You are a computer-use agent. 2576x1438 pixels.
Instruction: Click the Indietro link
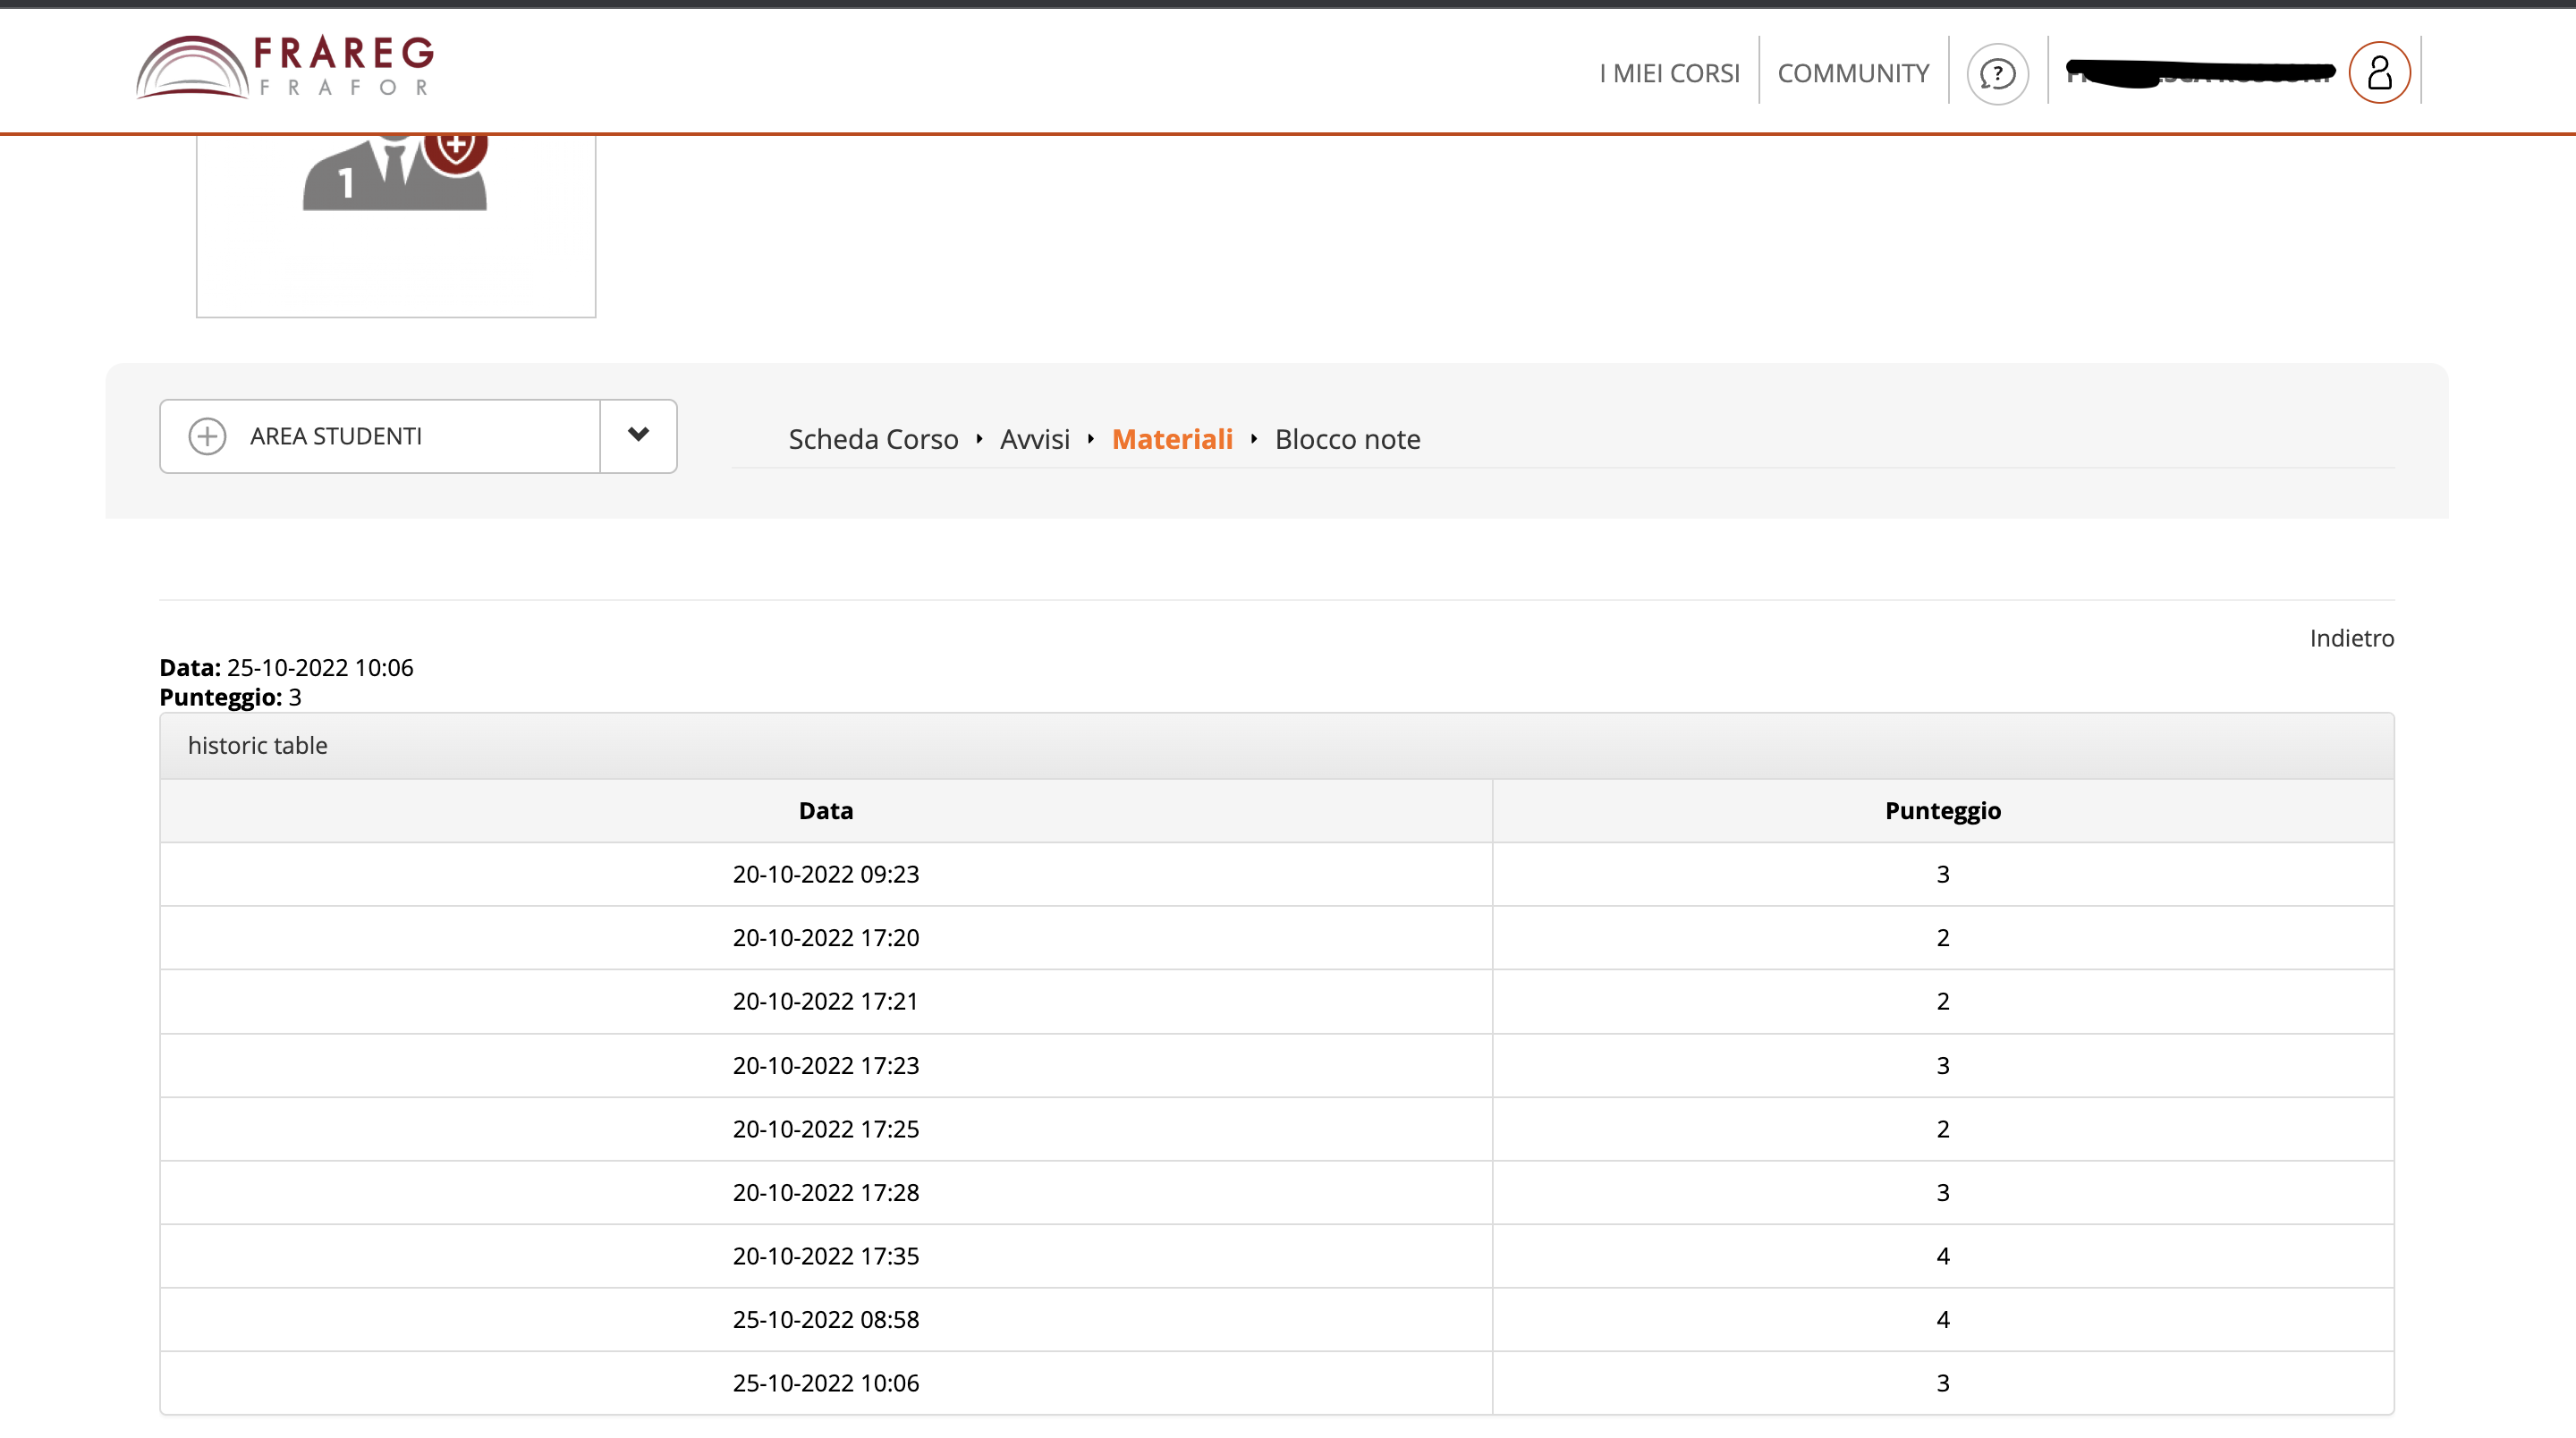2351,638
